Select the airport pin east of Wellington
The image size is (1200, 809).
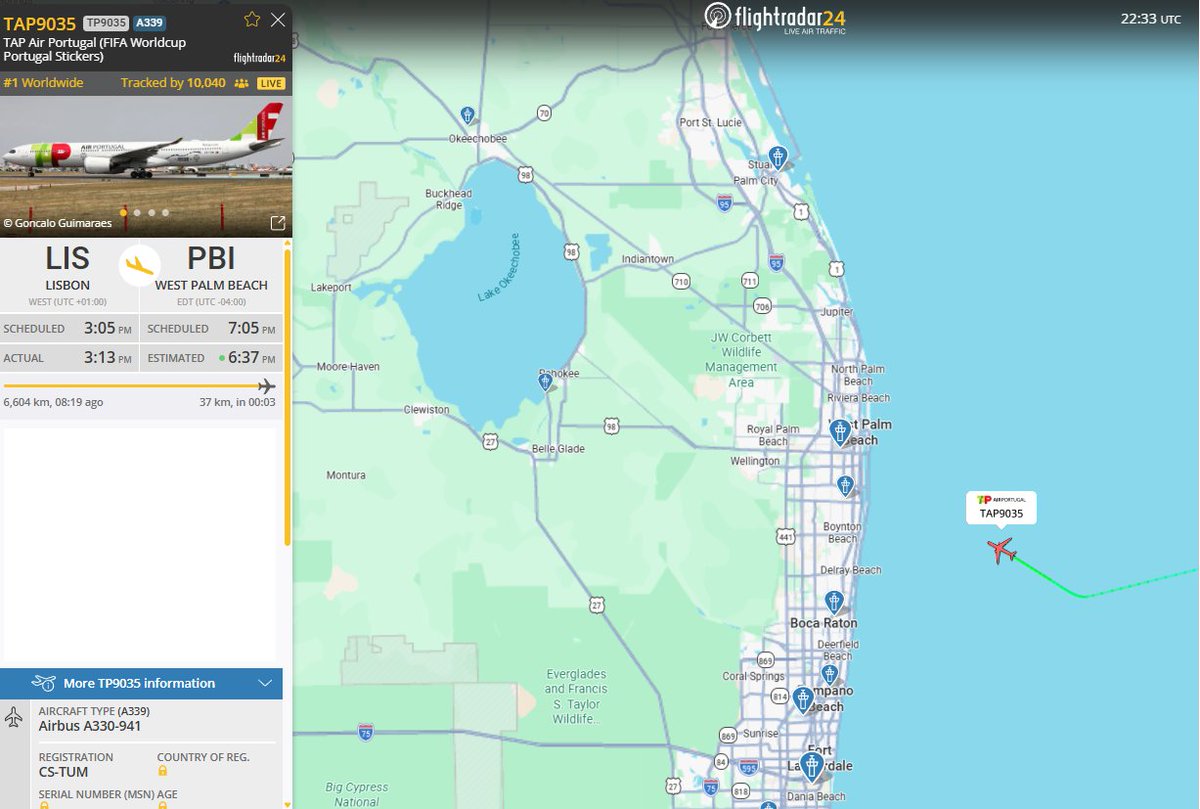coord(845,486)
